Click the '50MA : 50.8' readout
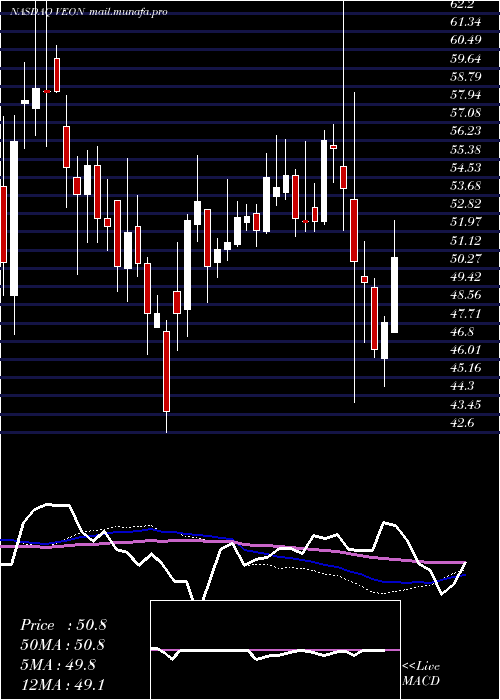 pyautogui.click(x=63, y=645)
